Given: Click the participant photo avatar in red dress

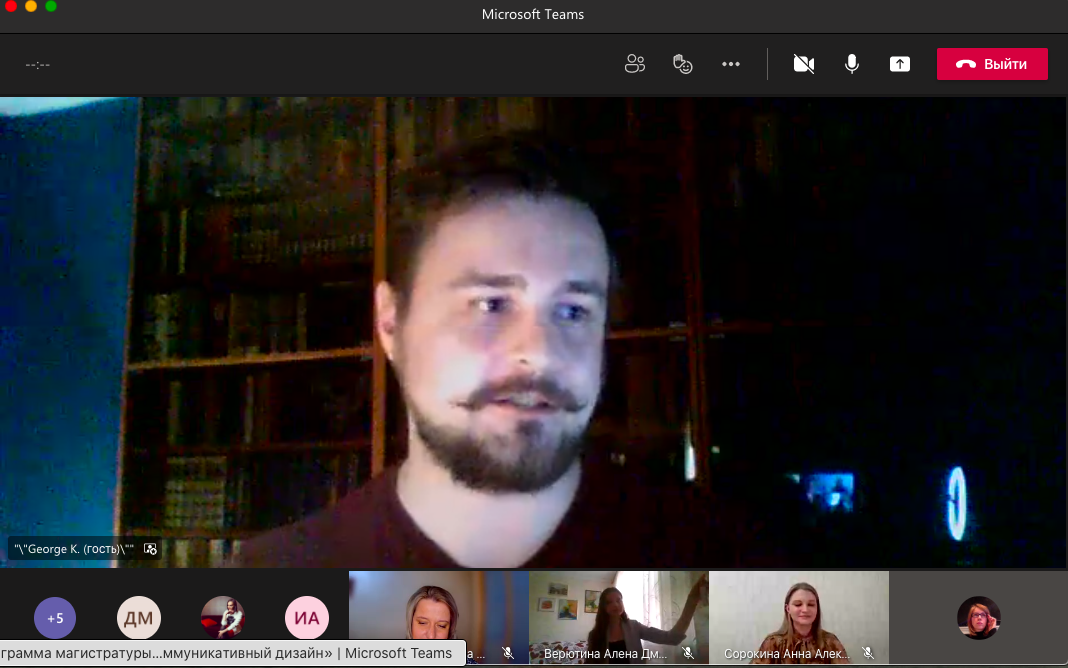Looking at the screenshot, I should pyautogui.click(x=223, y=618).
